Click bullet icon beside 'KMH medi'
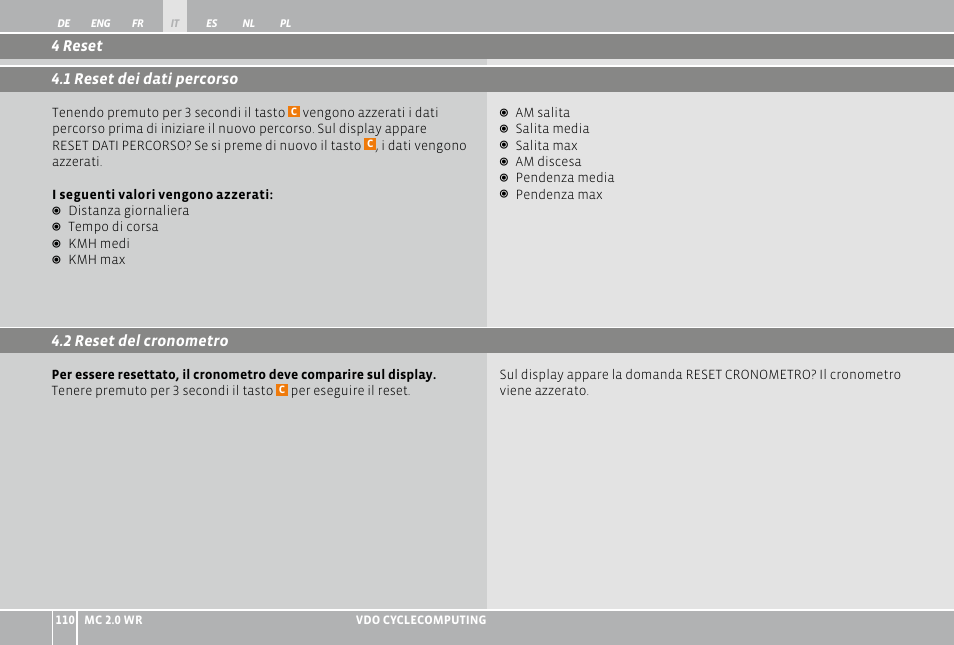This screenshot has width=954, height=645. click(x=57, y=243)
